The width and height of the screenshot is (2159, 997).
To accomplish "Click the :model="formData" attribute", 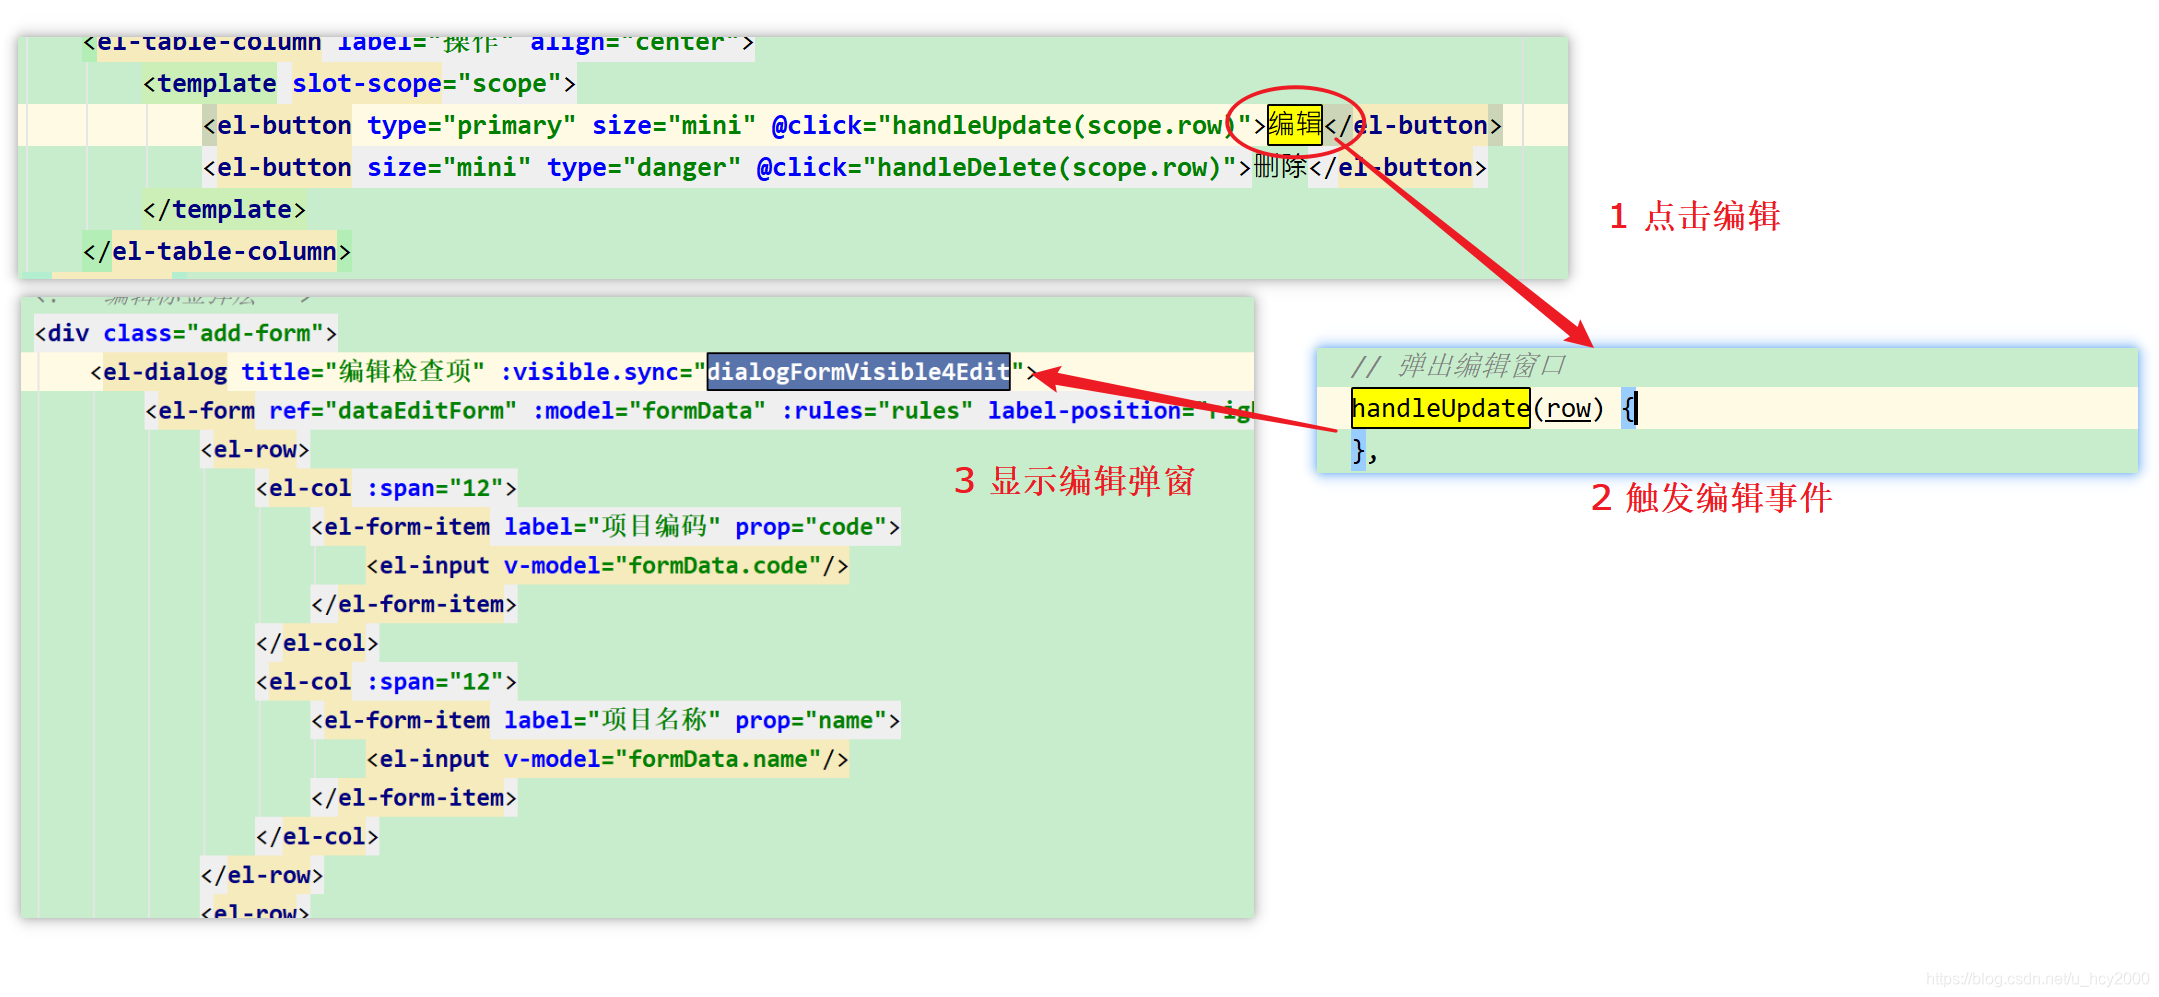I will click(649, 410).
